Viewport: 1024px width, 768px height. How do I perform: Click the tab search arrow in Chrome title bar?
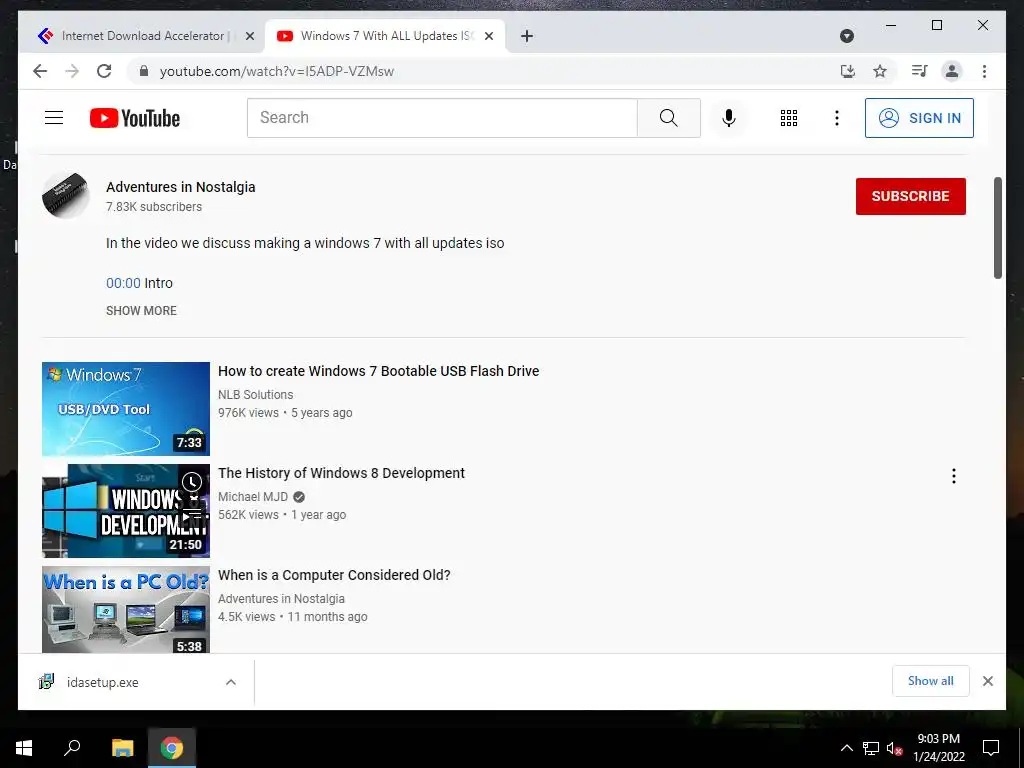point(847,36)
